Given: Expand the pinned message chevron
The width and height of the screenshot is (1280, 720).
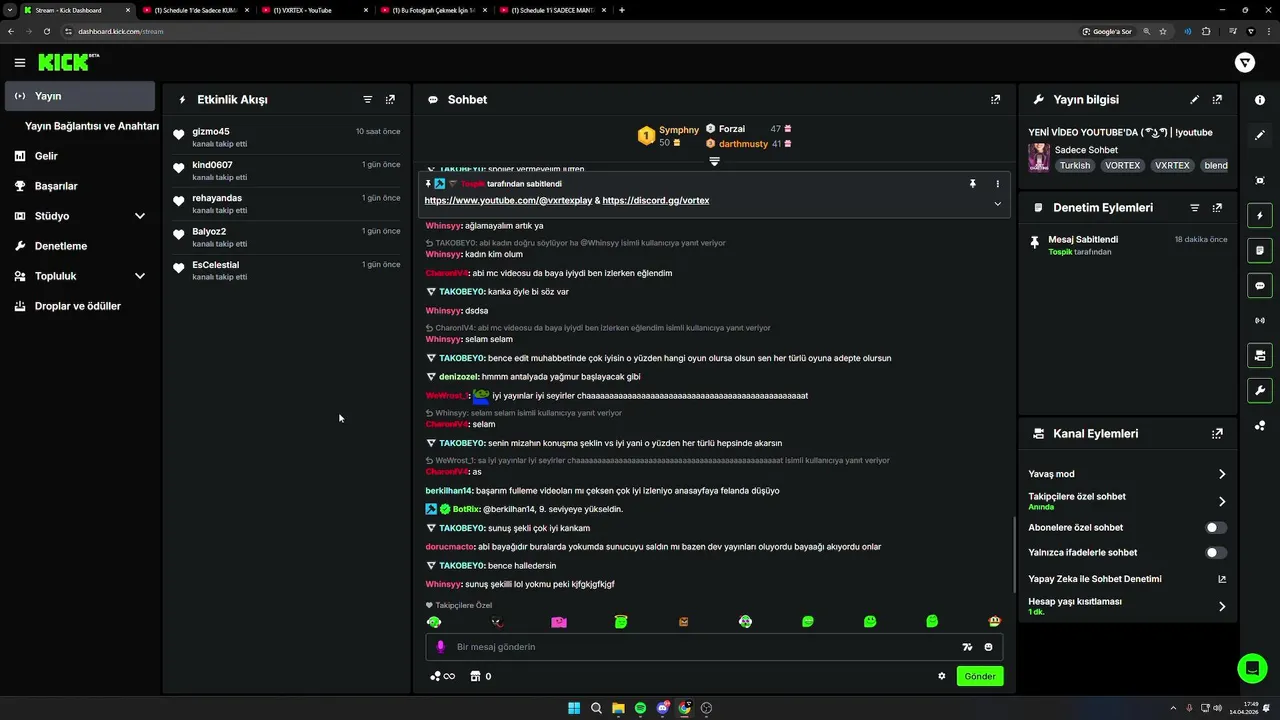Looking at the screenshot, I should tap(997, 204).
